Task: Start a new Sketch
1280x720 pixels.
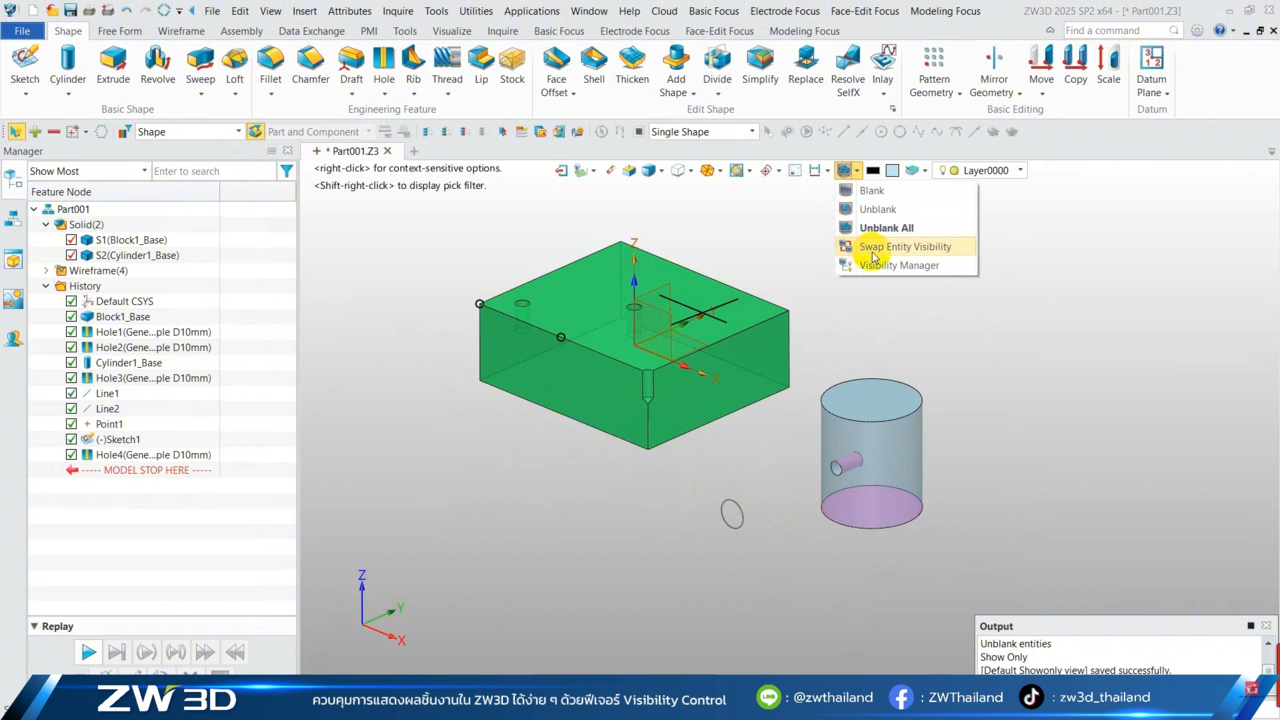Action: [x=25, y=66]
